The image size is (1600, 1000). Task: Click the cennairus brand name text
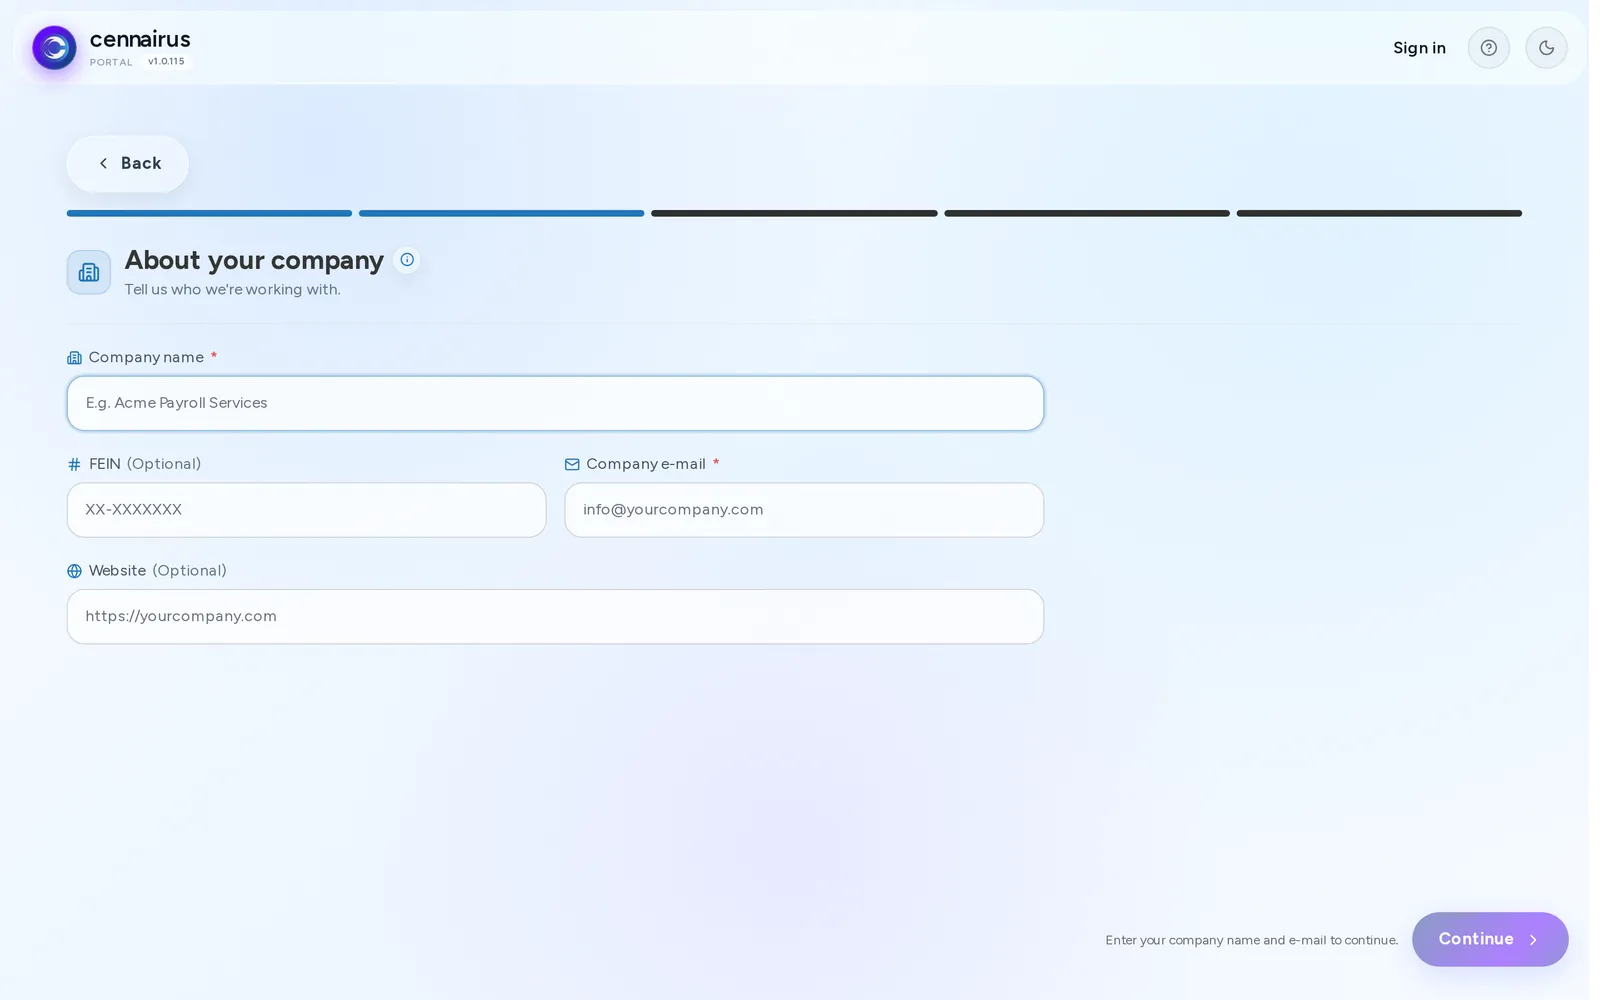pos(140,39)
